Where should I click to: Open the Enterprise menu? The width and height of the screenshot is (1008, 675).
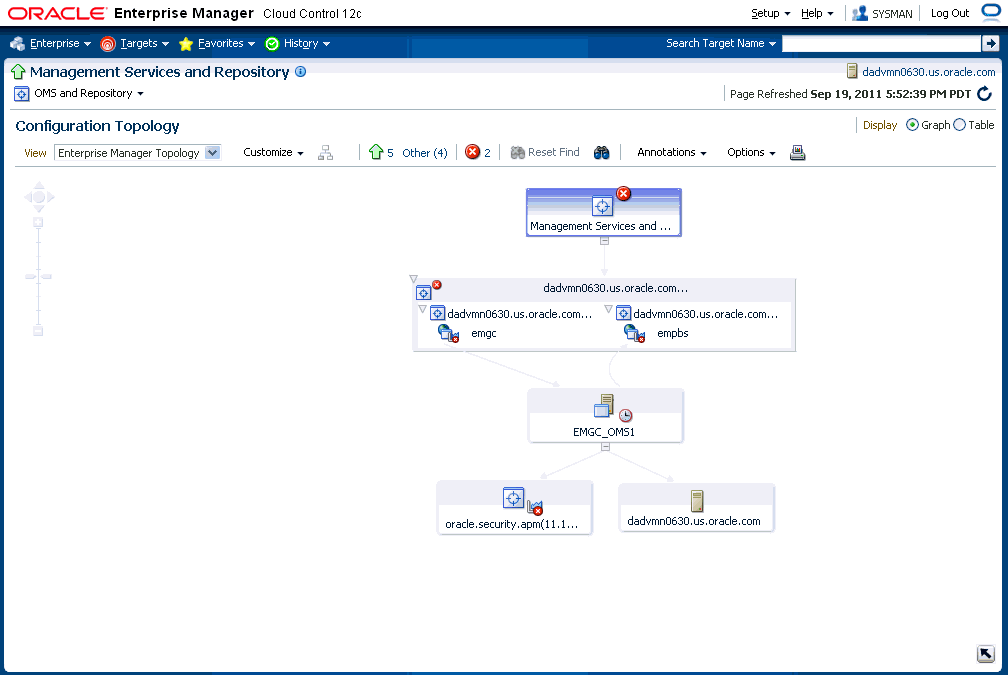(60, 43)
